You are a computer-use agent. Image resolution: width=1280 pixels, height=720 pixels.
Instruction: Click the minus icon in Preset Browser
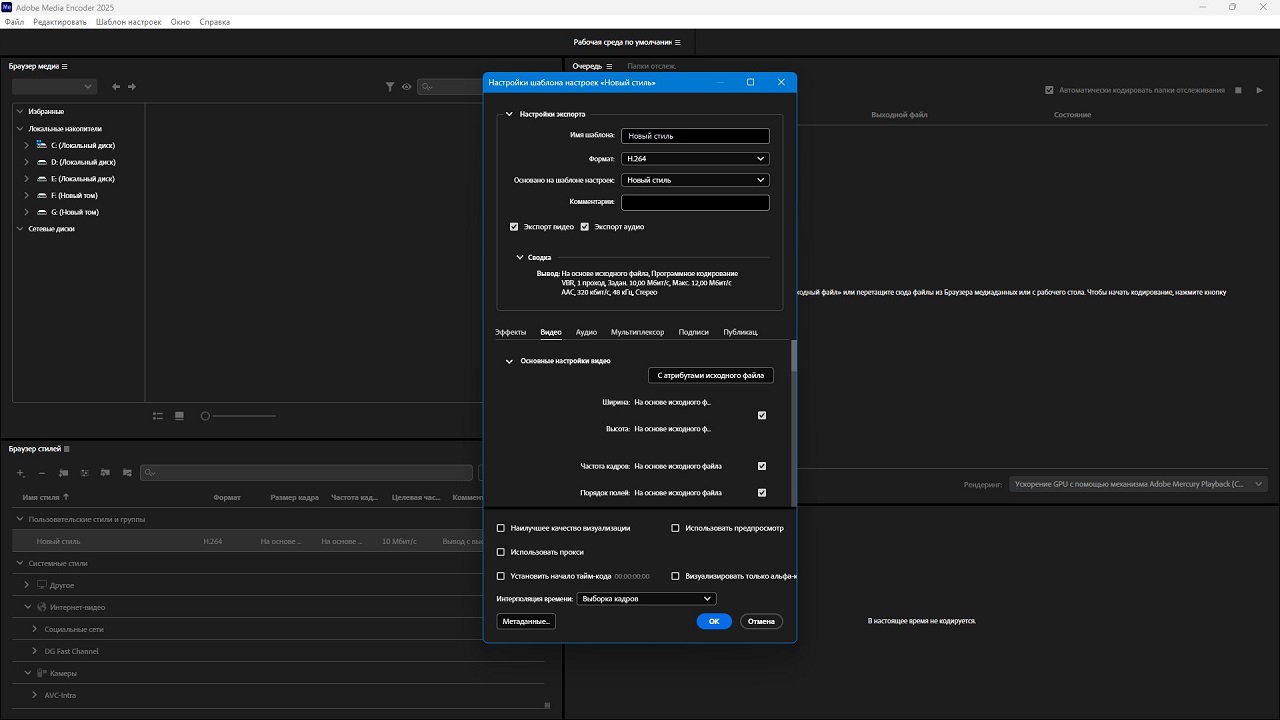(x=41, y=473)
